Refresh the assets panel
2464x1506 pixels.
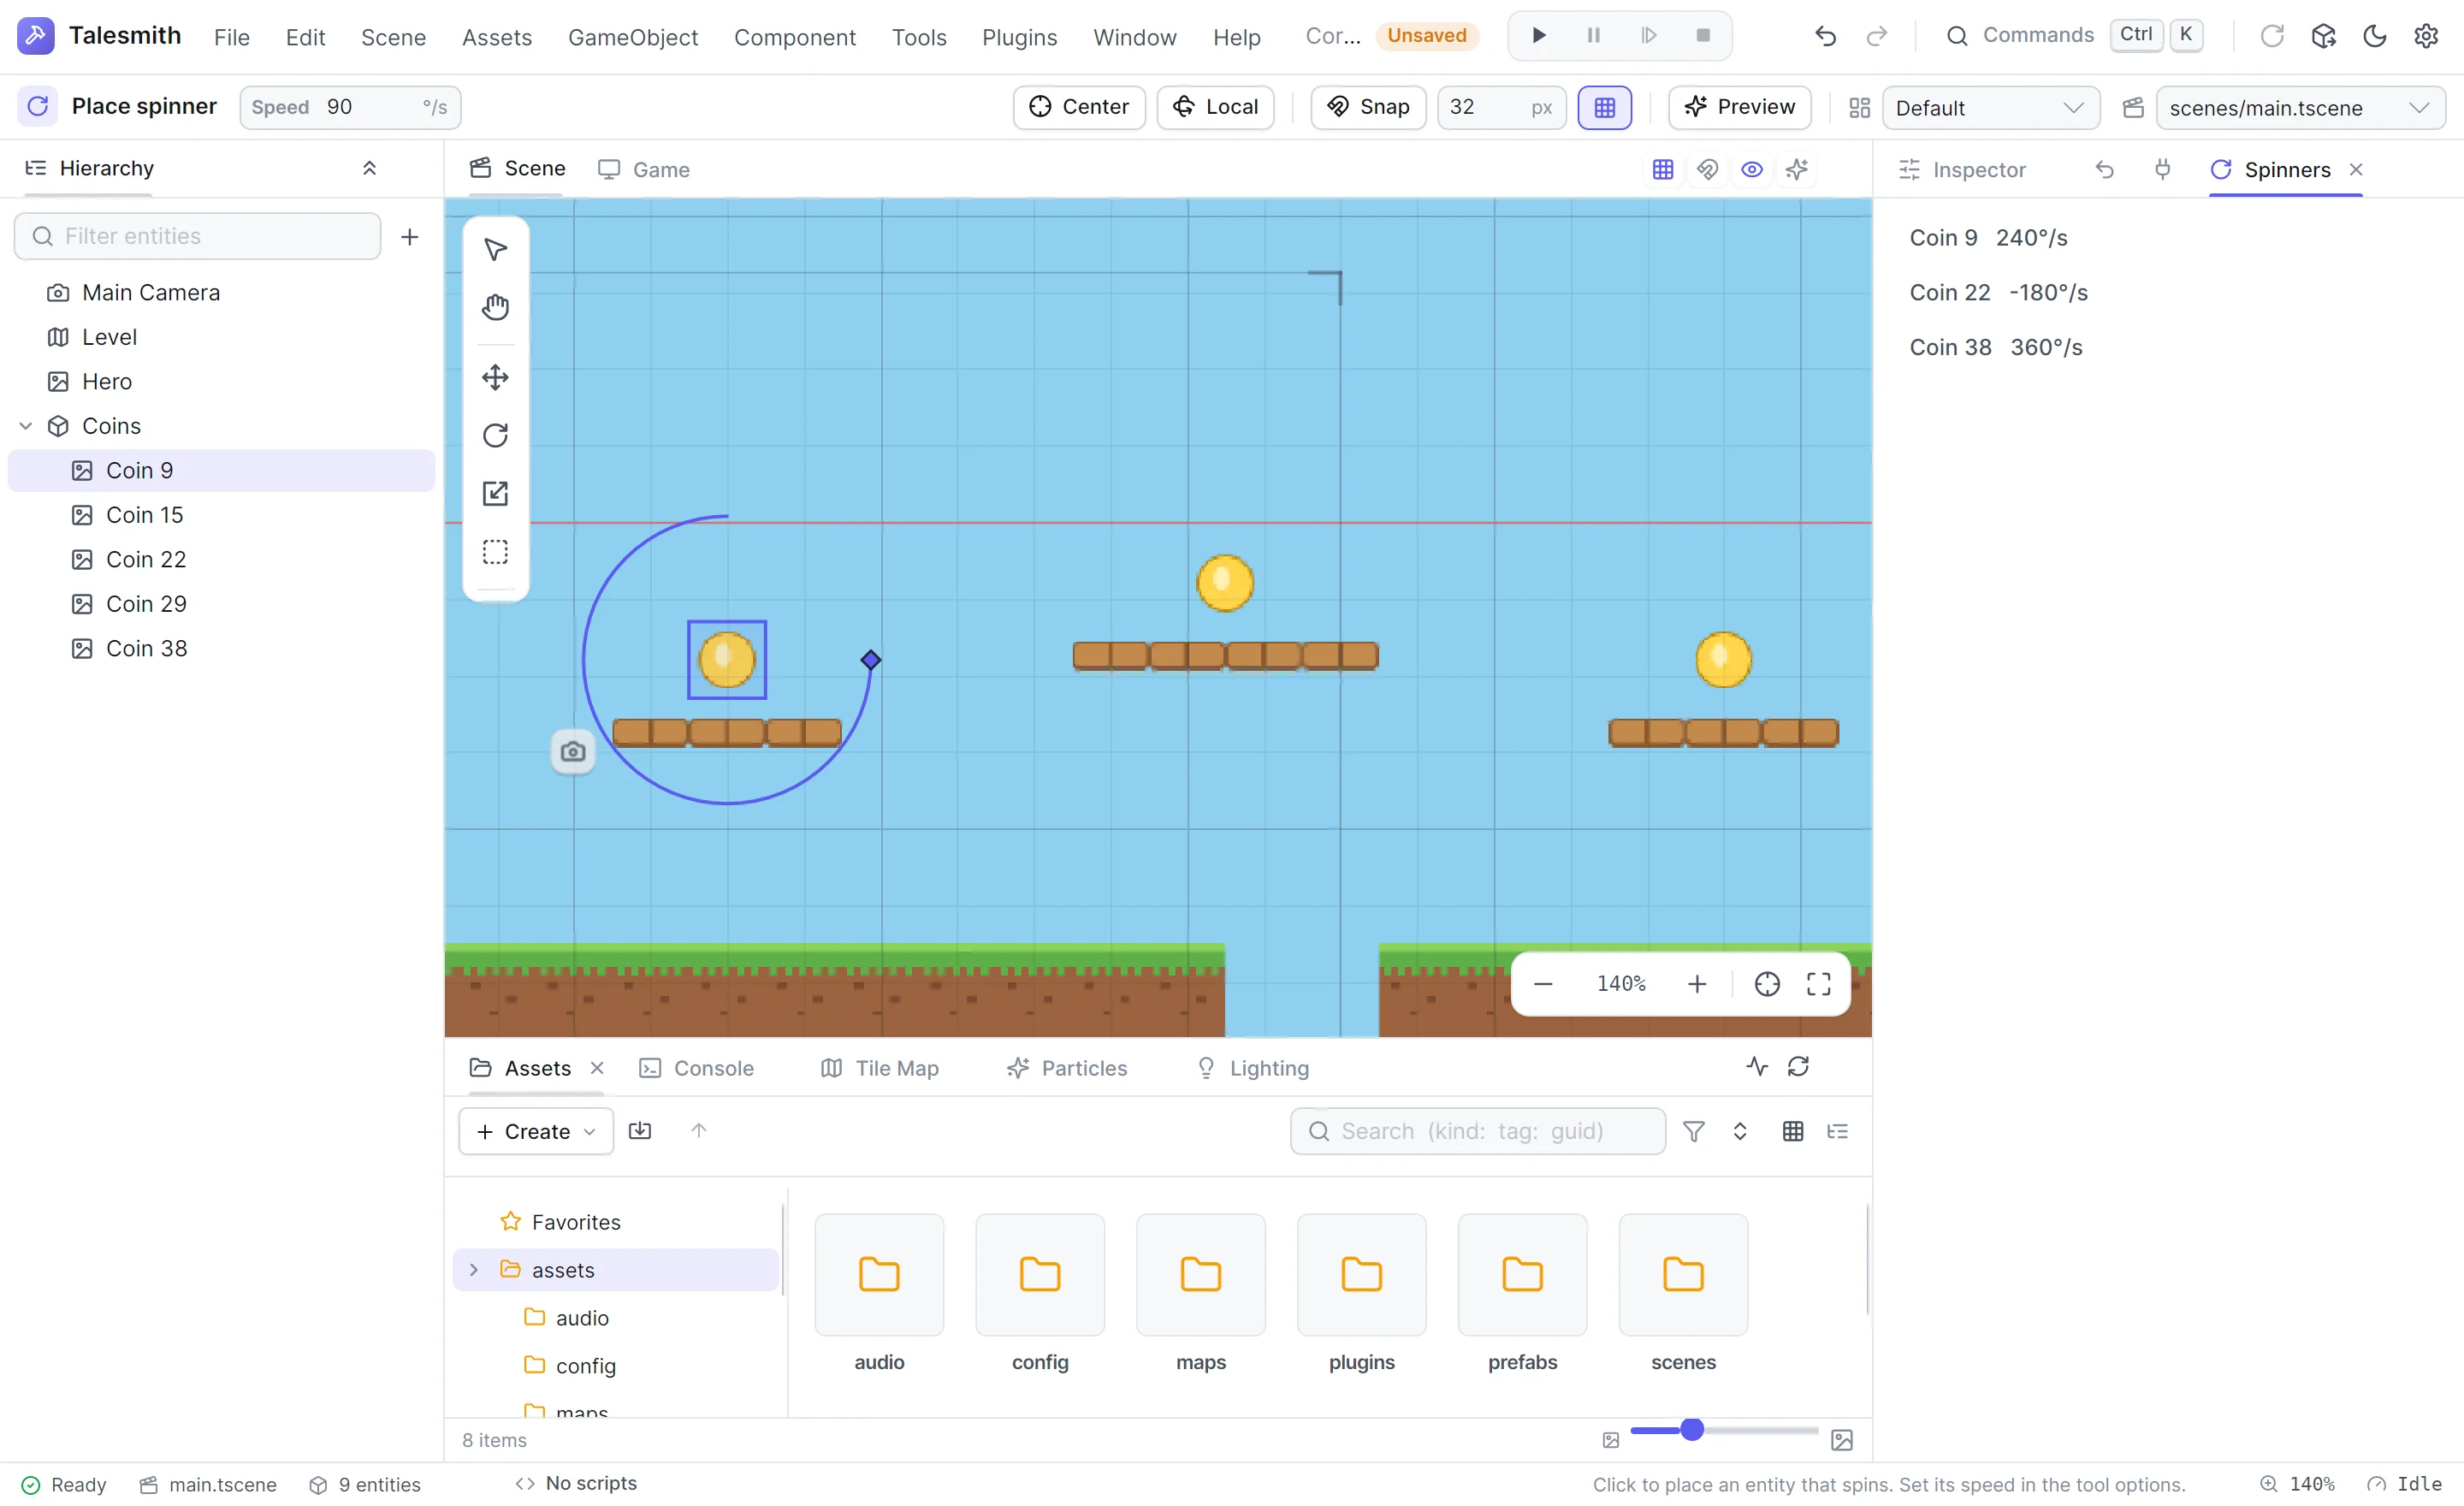click(x=1798, y=1067)
